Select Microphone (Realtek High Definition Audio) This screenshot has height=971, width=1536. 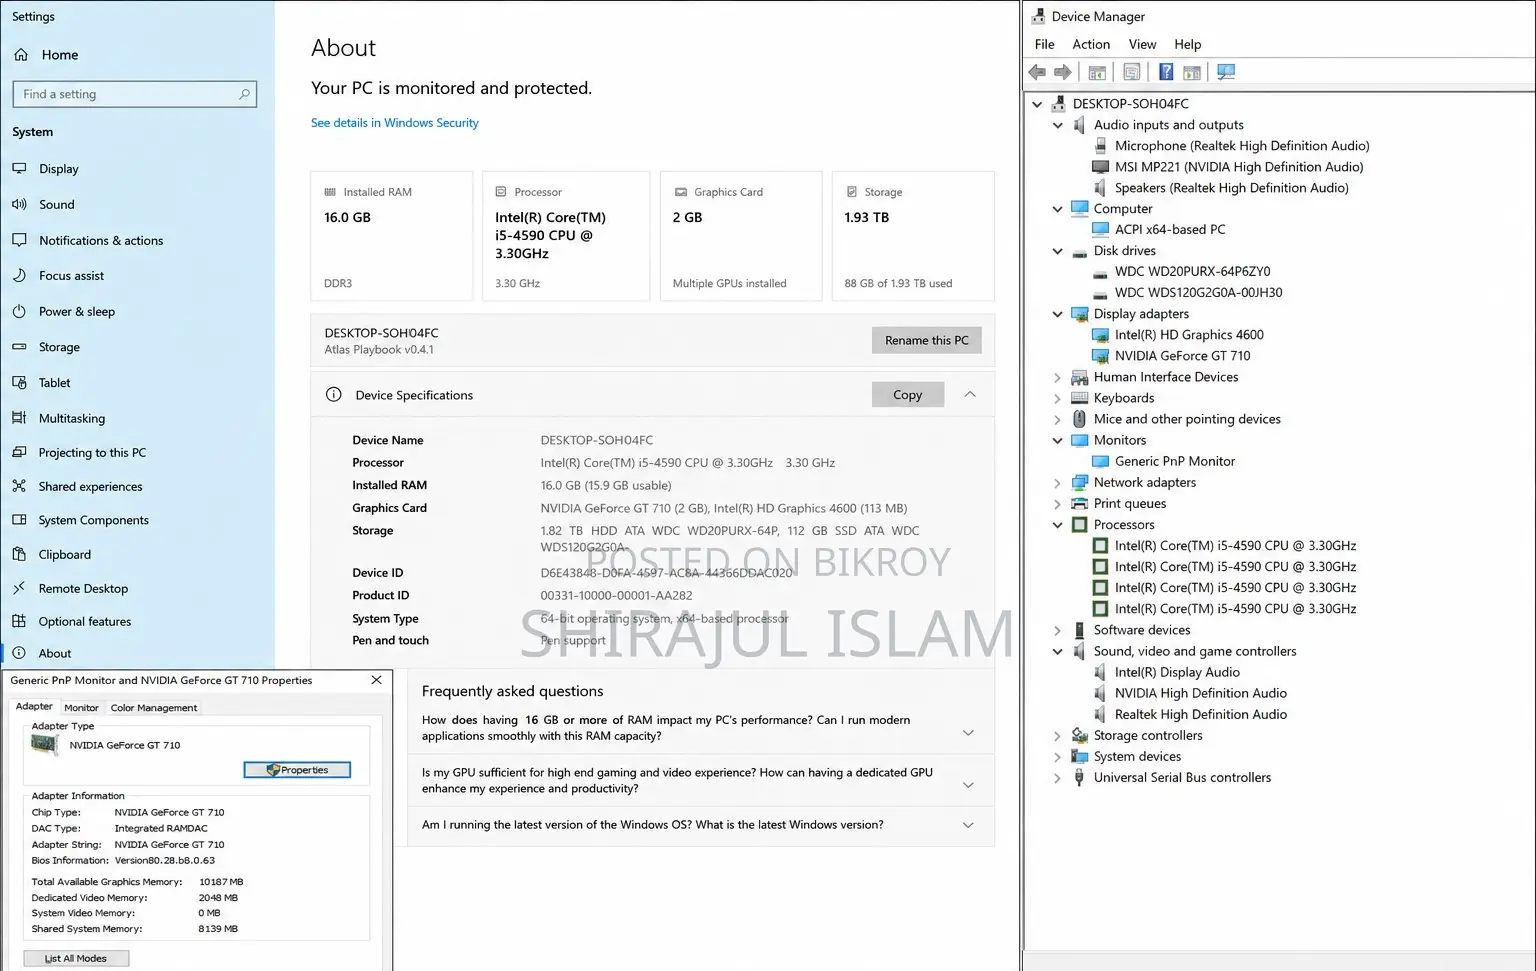click(x=1242, y=146)
